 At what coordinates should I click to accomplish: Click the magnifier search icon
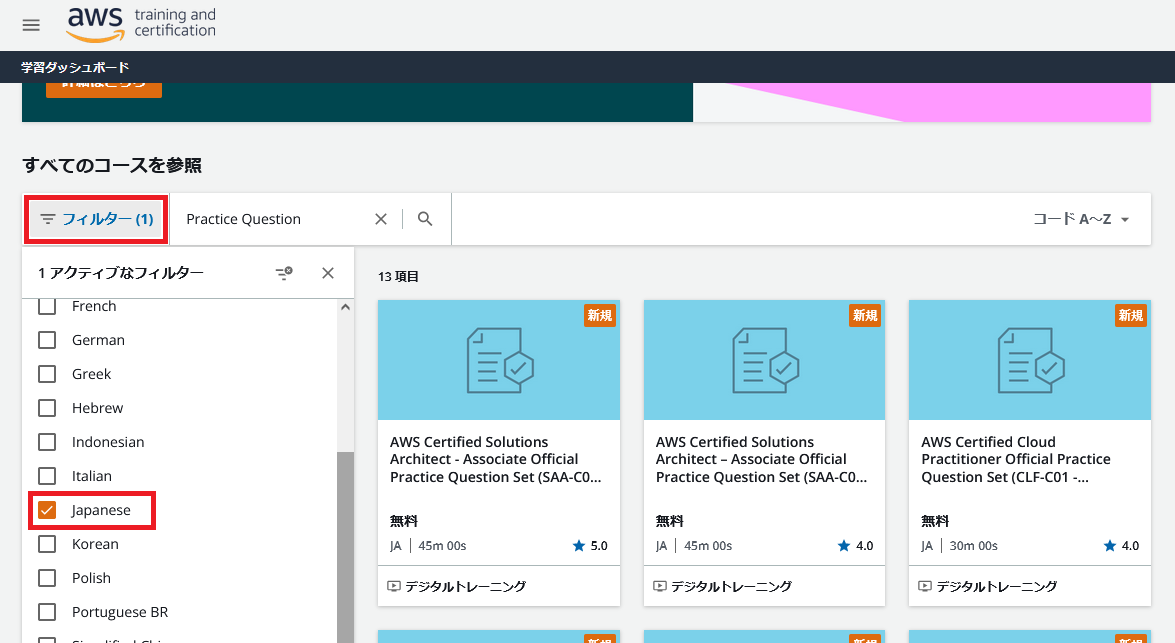coord(425,219)
